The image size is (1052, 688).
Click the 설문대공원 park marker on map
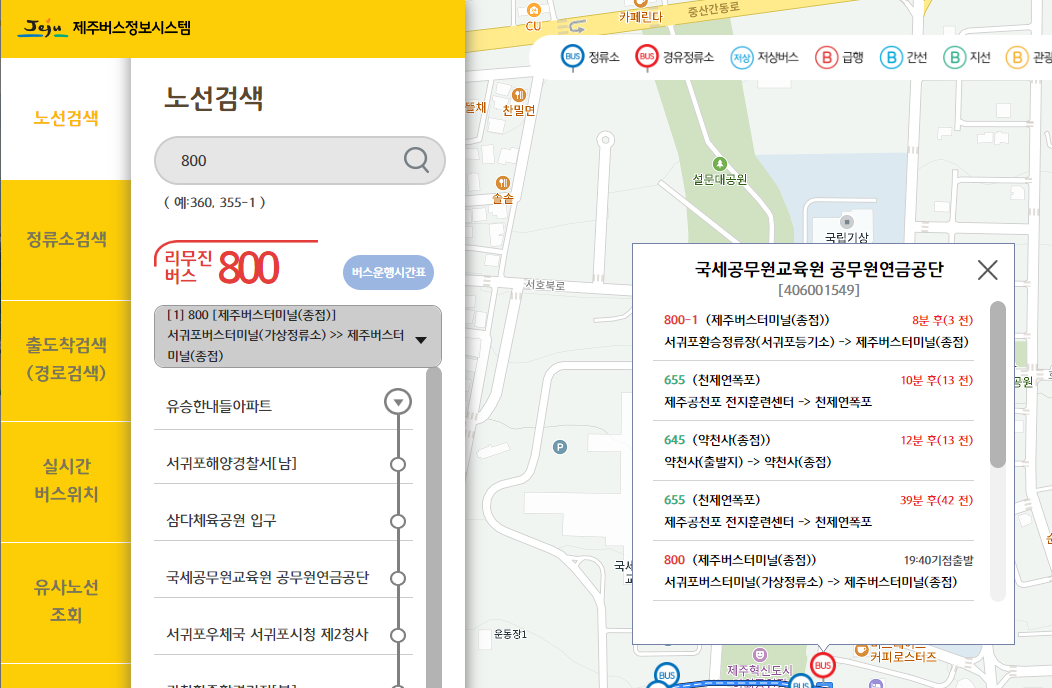tap(719, 164)
